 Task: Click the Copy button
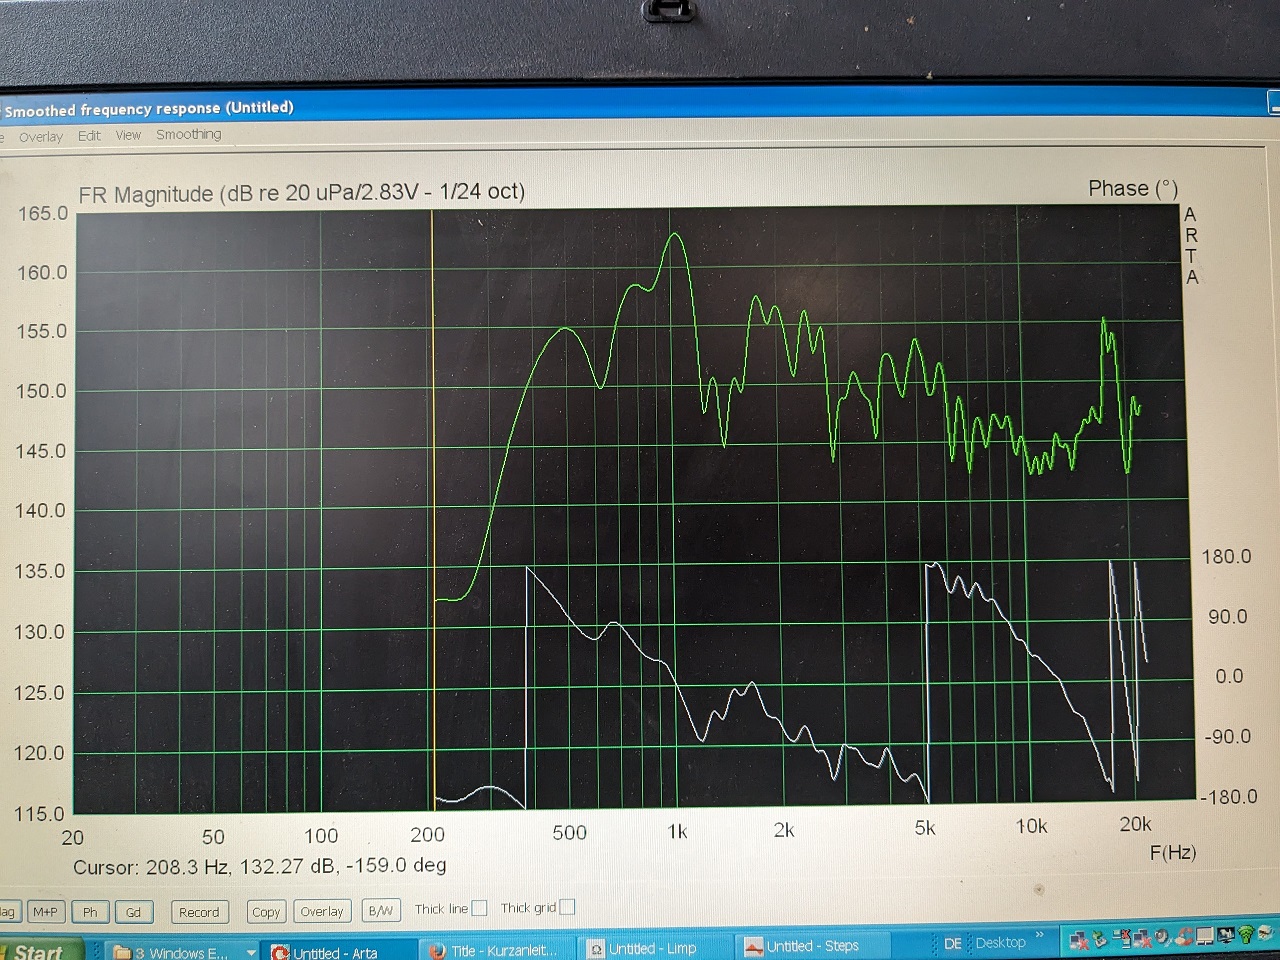click(x=266, y=912)
